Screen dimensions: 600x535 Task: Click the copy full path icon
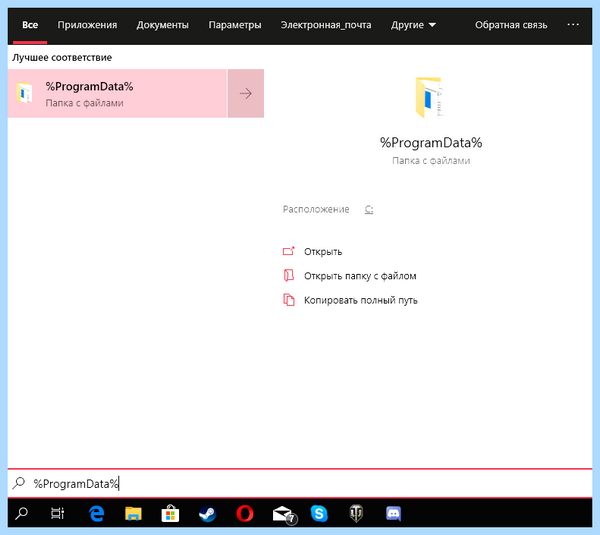(289, 300)
